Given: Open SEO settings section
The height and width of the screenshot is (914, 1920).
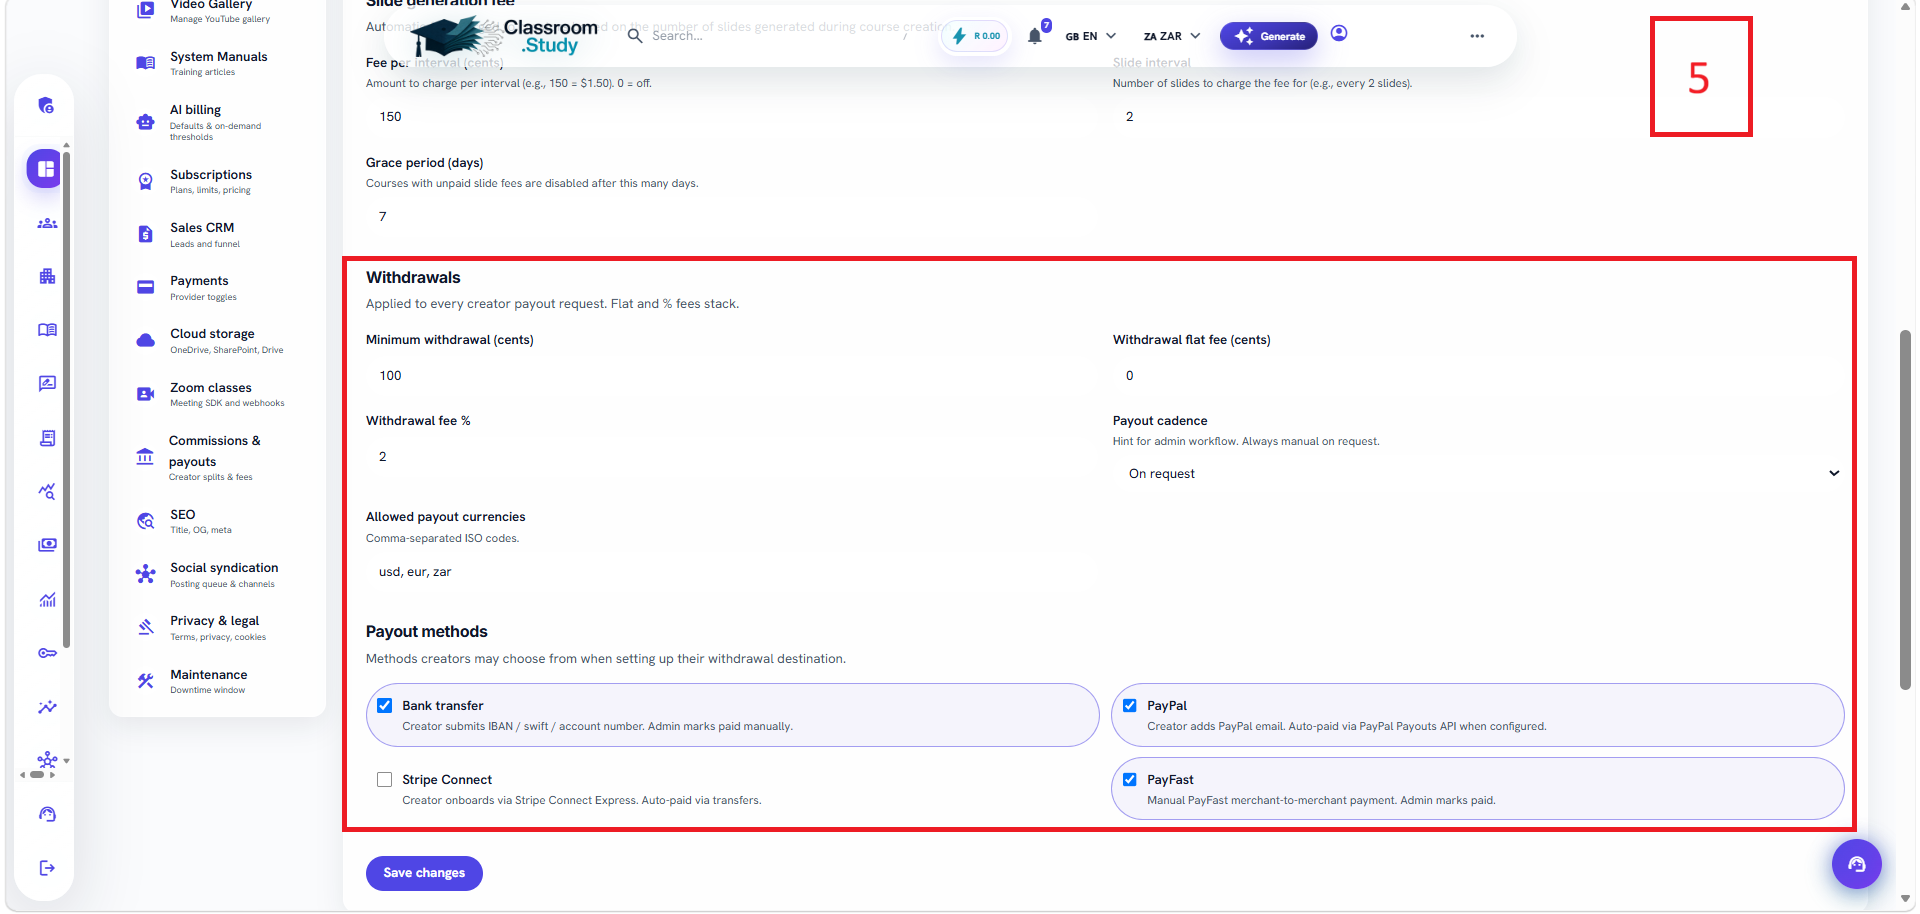Looking at the screenshot, I should (x=217, y=521).
